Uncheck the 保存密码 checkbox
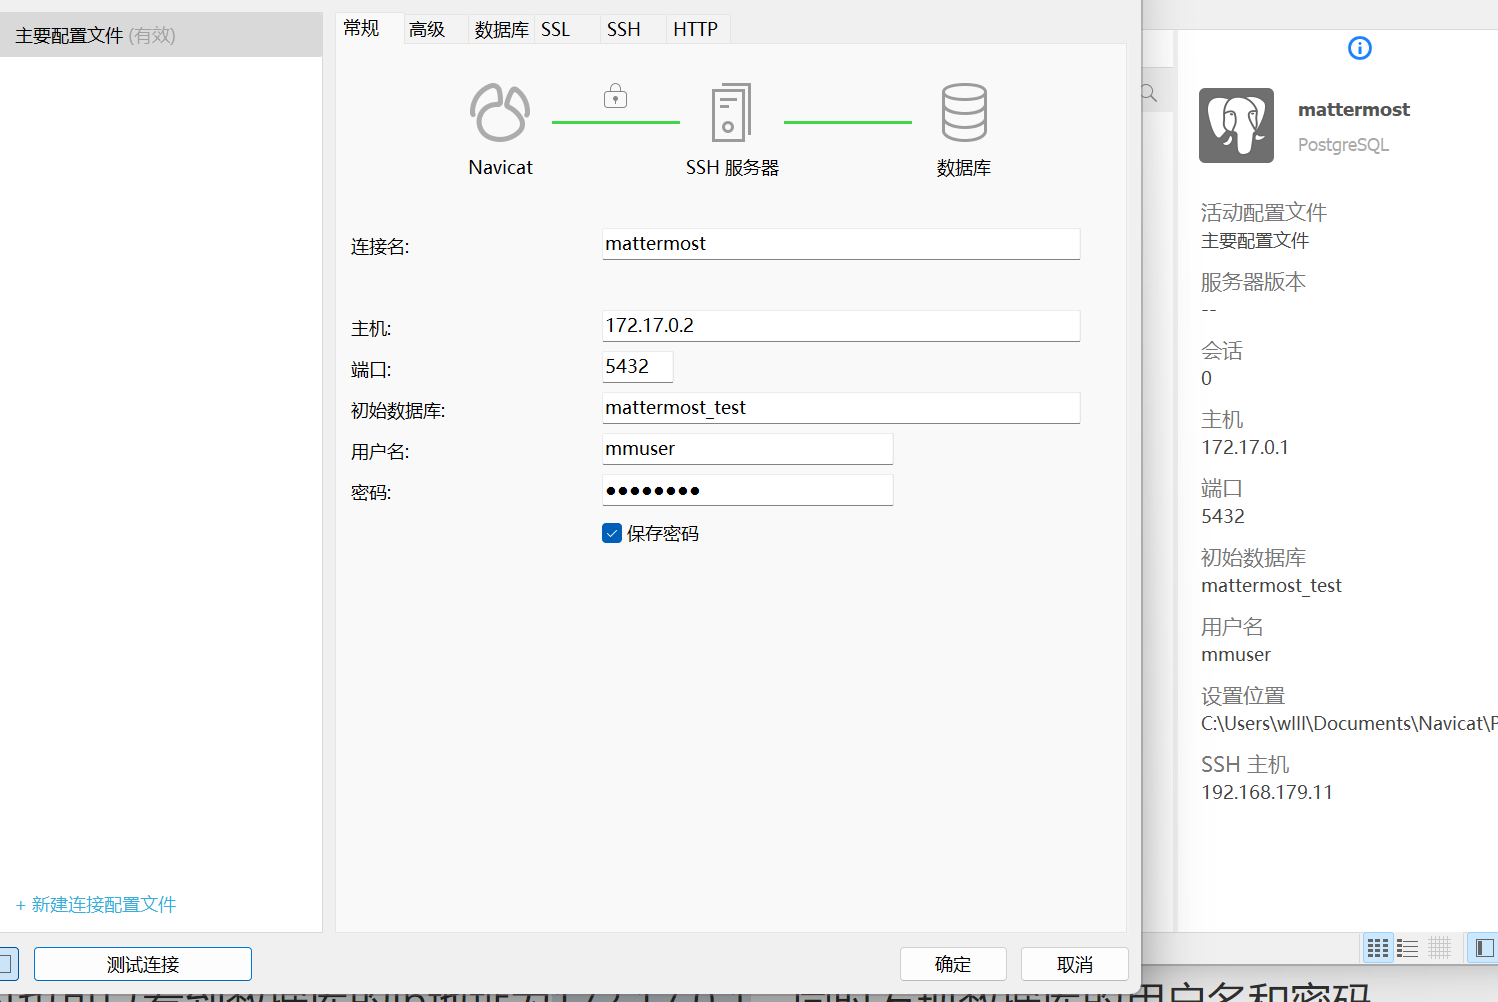This screenshot has height=1002, width=1498. point(611,533)
